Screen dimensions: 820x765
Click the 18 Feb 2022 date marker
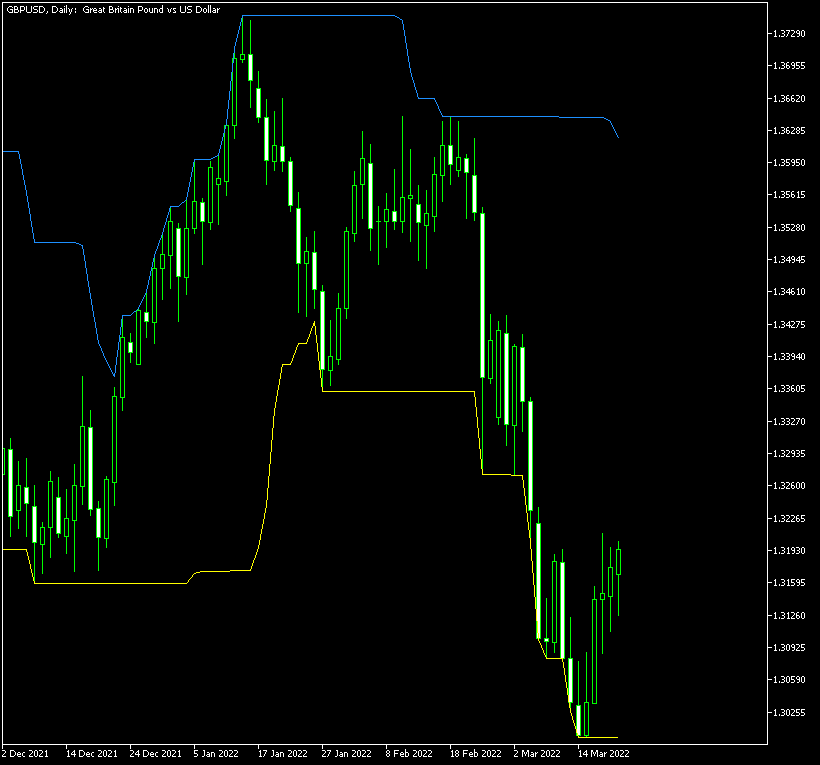pos(475,753)
